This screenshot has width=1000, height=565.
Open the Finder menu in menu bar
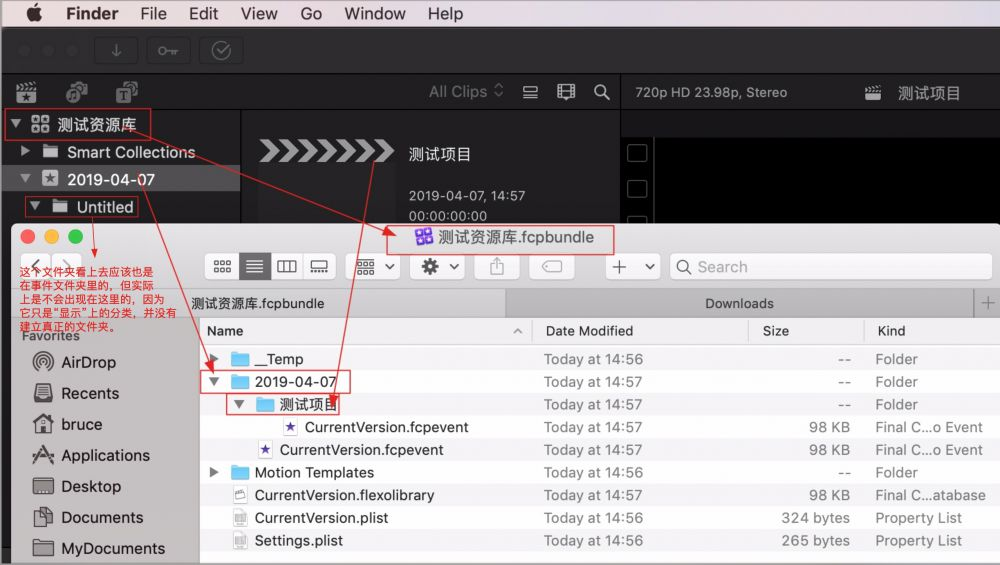[92, 13]
